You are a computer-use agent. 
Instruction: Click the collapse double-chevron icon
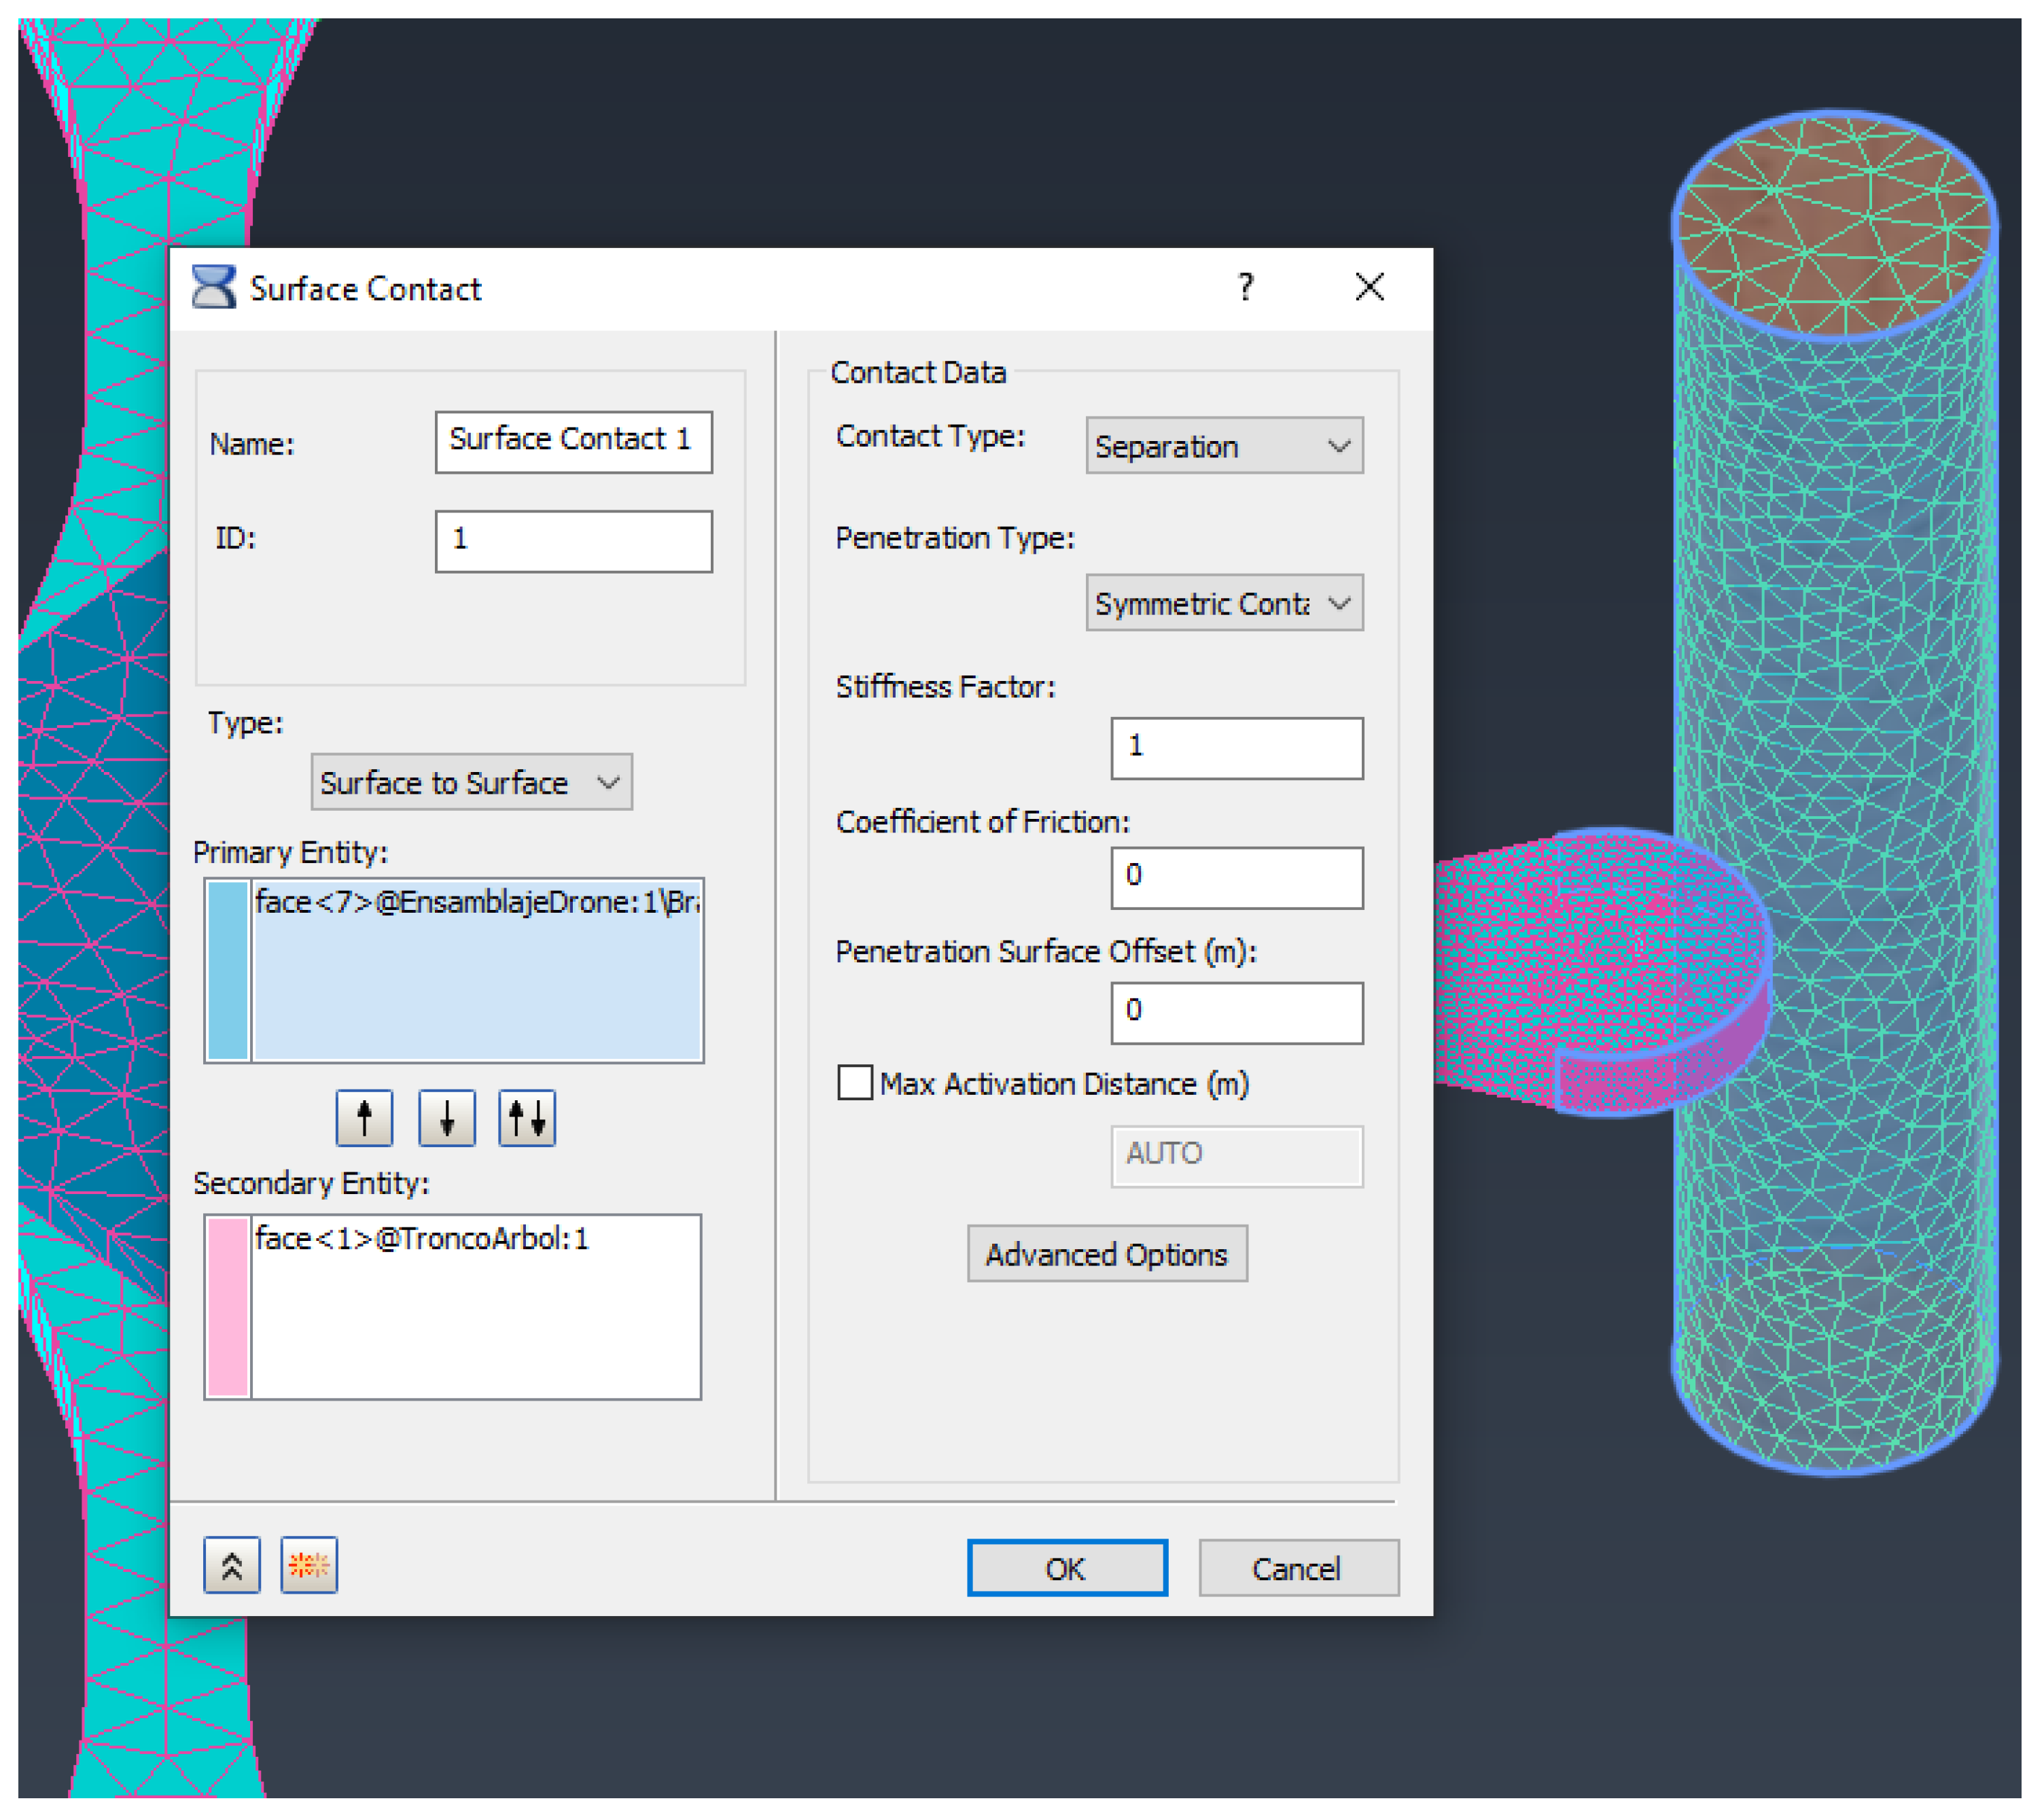[x=232, y=1565]
